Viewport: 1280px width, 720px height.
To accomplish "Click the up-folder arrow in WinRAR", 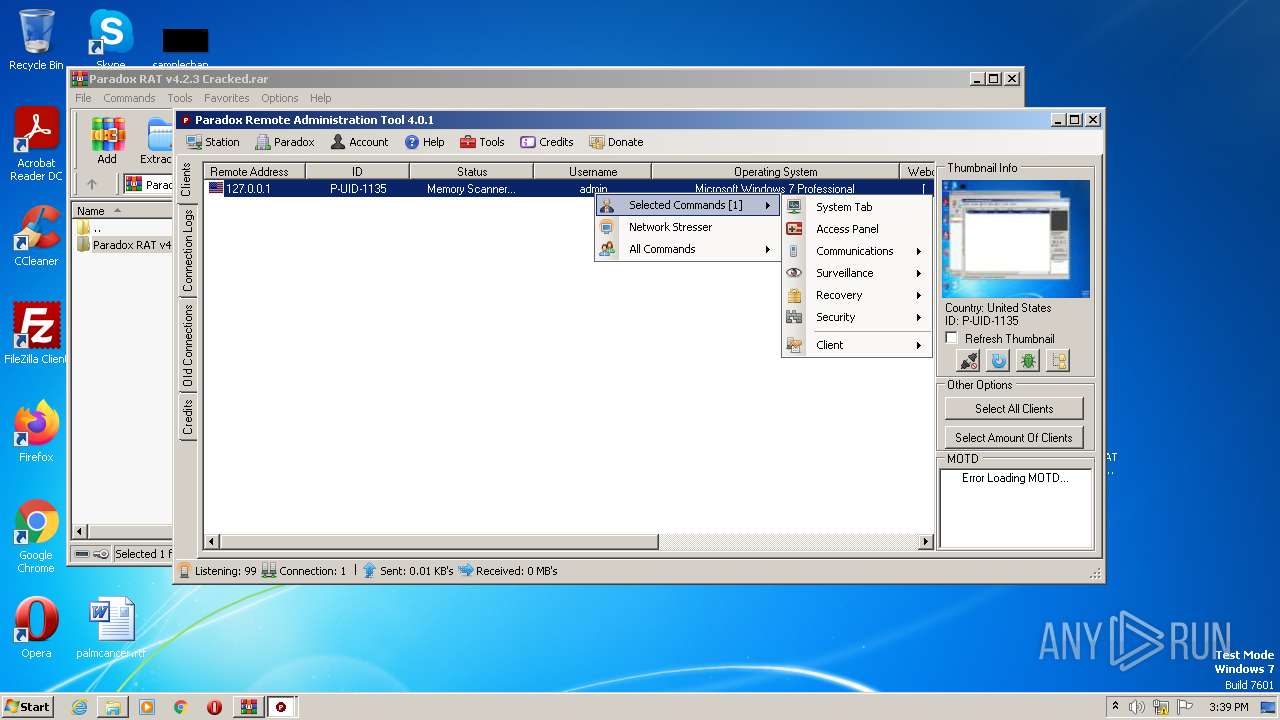I will pos(92,184).
